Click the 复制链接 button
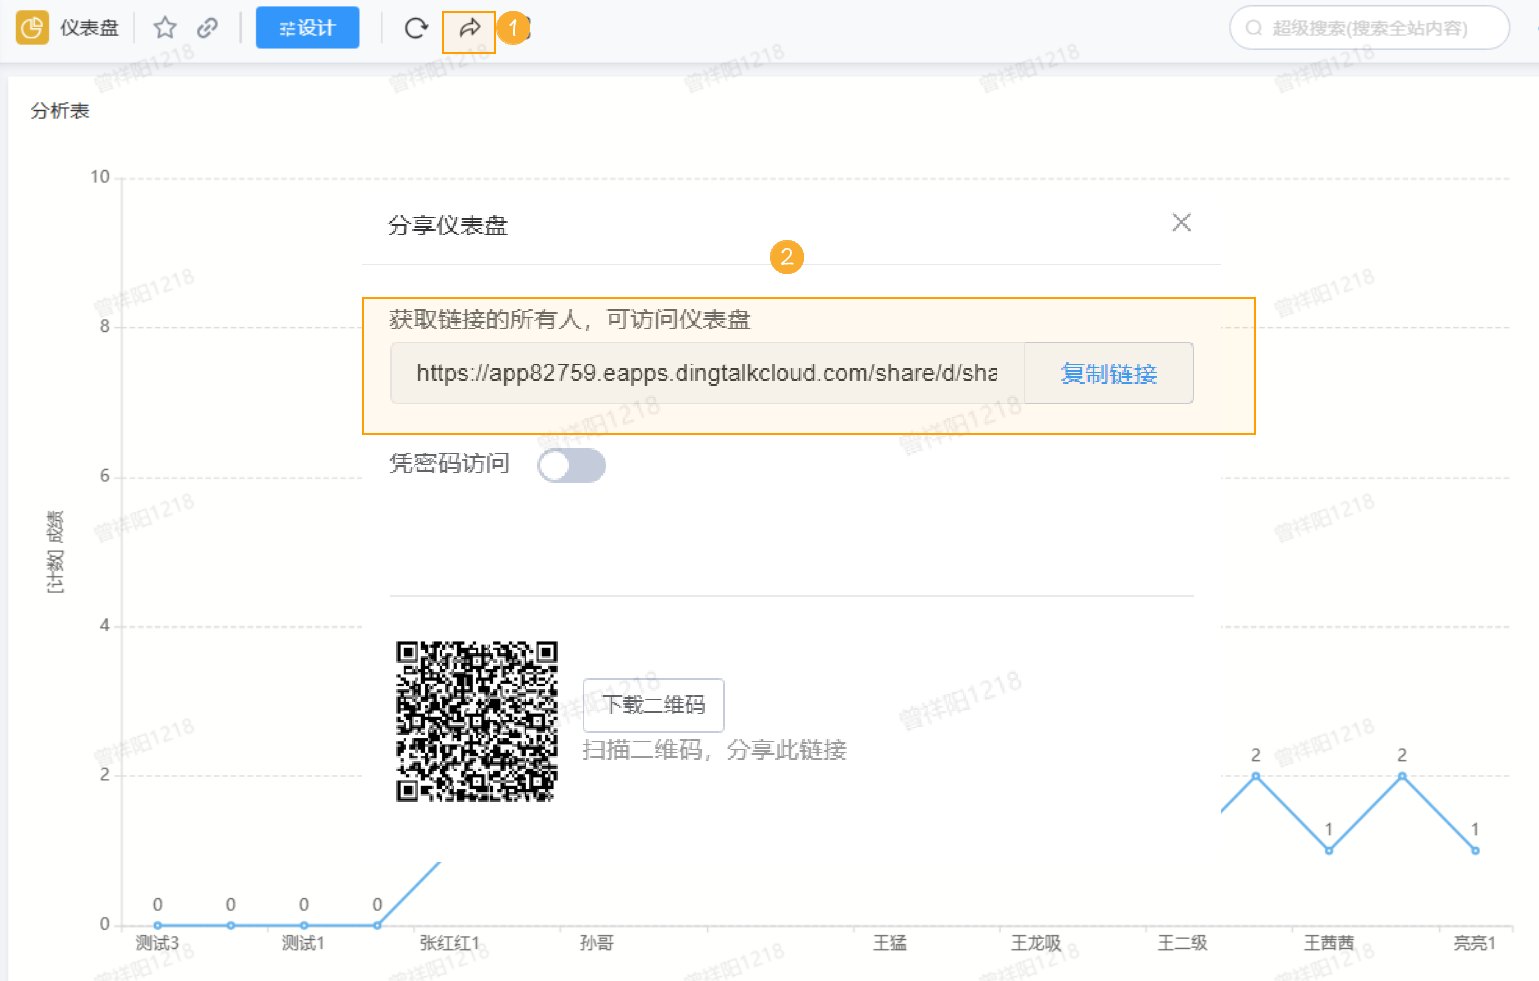This screenshot has width=1539, height=981. (x=1108, y=373)
